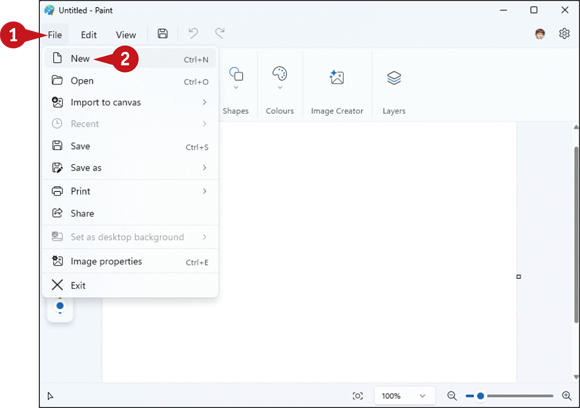Click the Image Creator label

(x=337, y=111)
